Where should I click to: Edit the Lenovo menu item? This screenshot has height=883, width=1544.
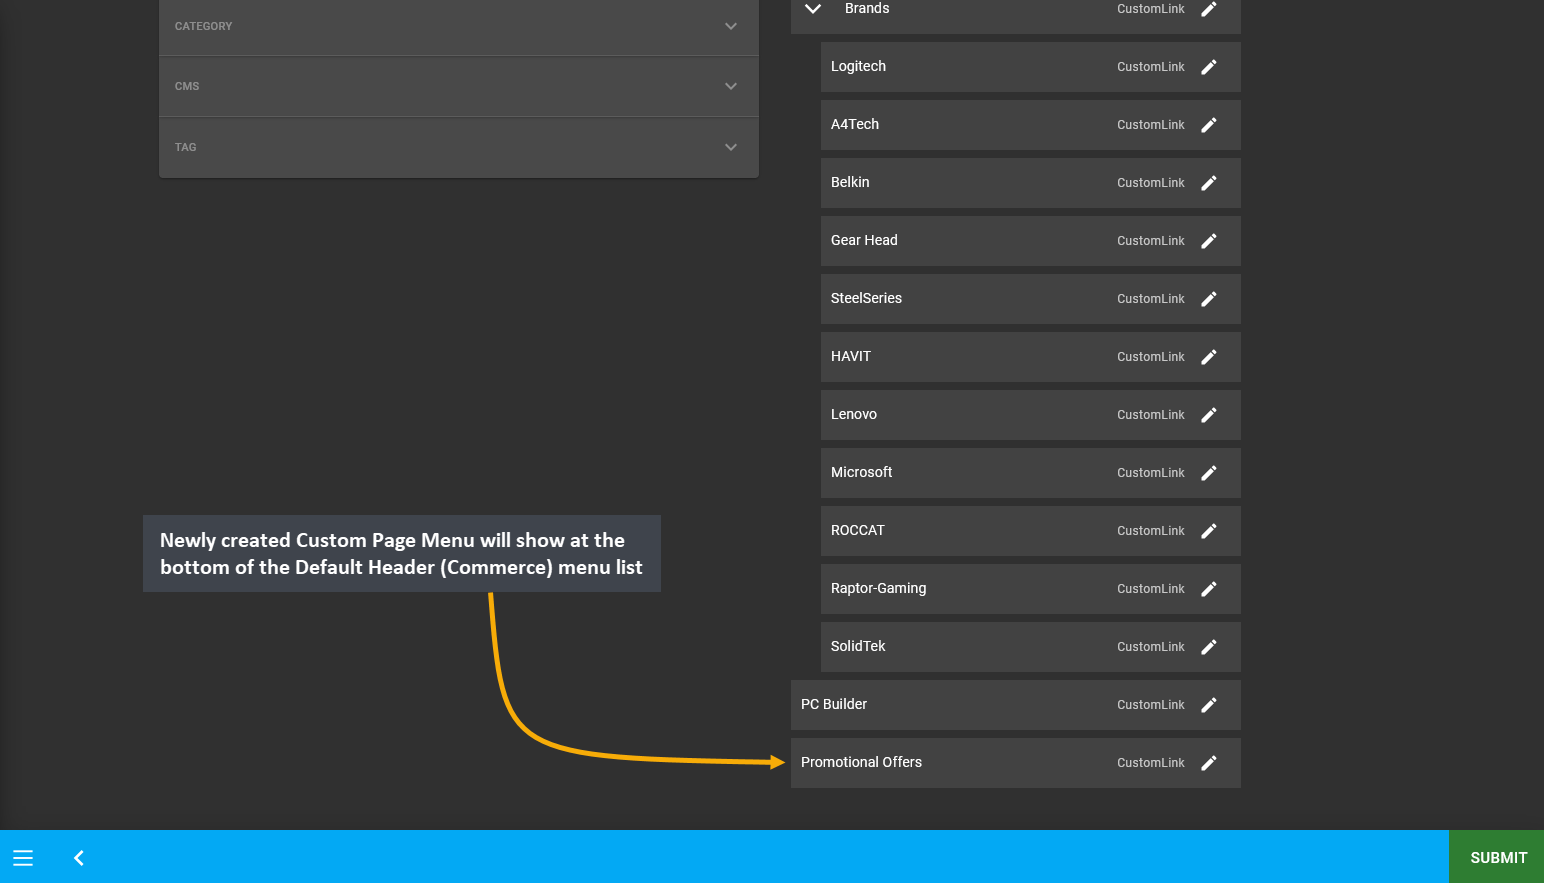(1208, 415)
